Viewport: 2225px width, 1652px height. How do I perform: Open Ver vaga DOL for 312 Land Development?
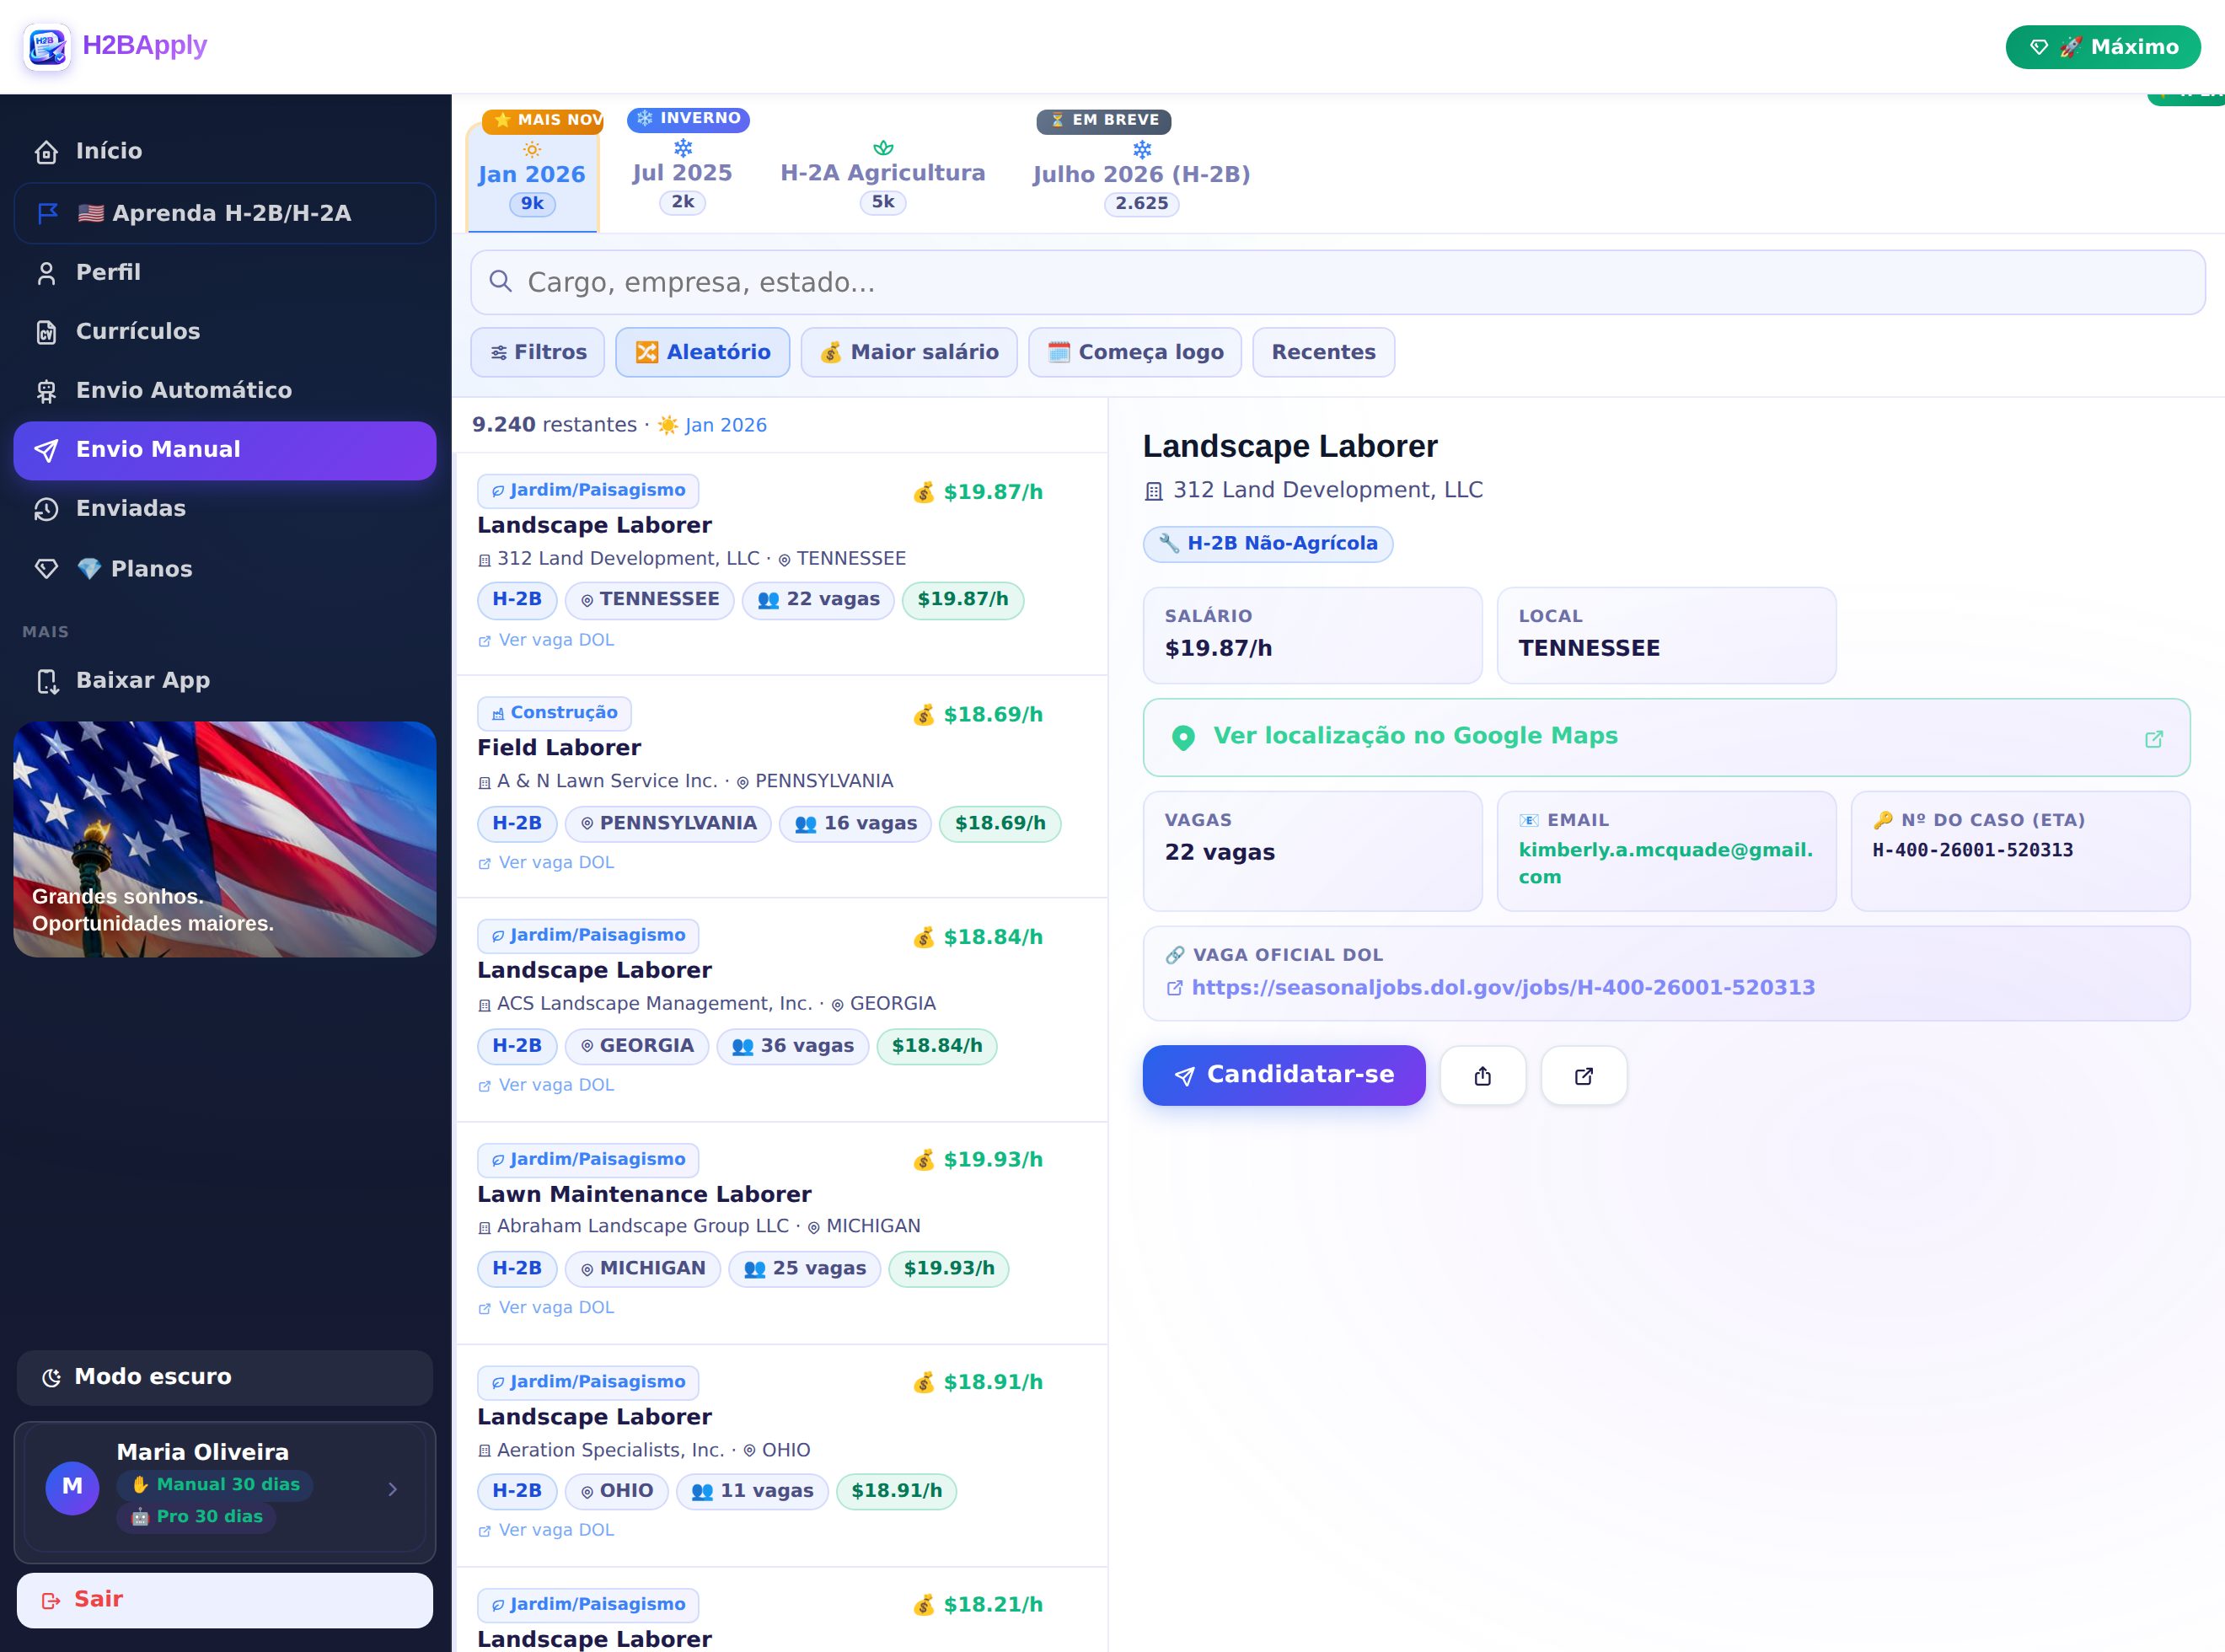point(546,640)
